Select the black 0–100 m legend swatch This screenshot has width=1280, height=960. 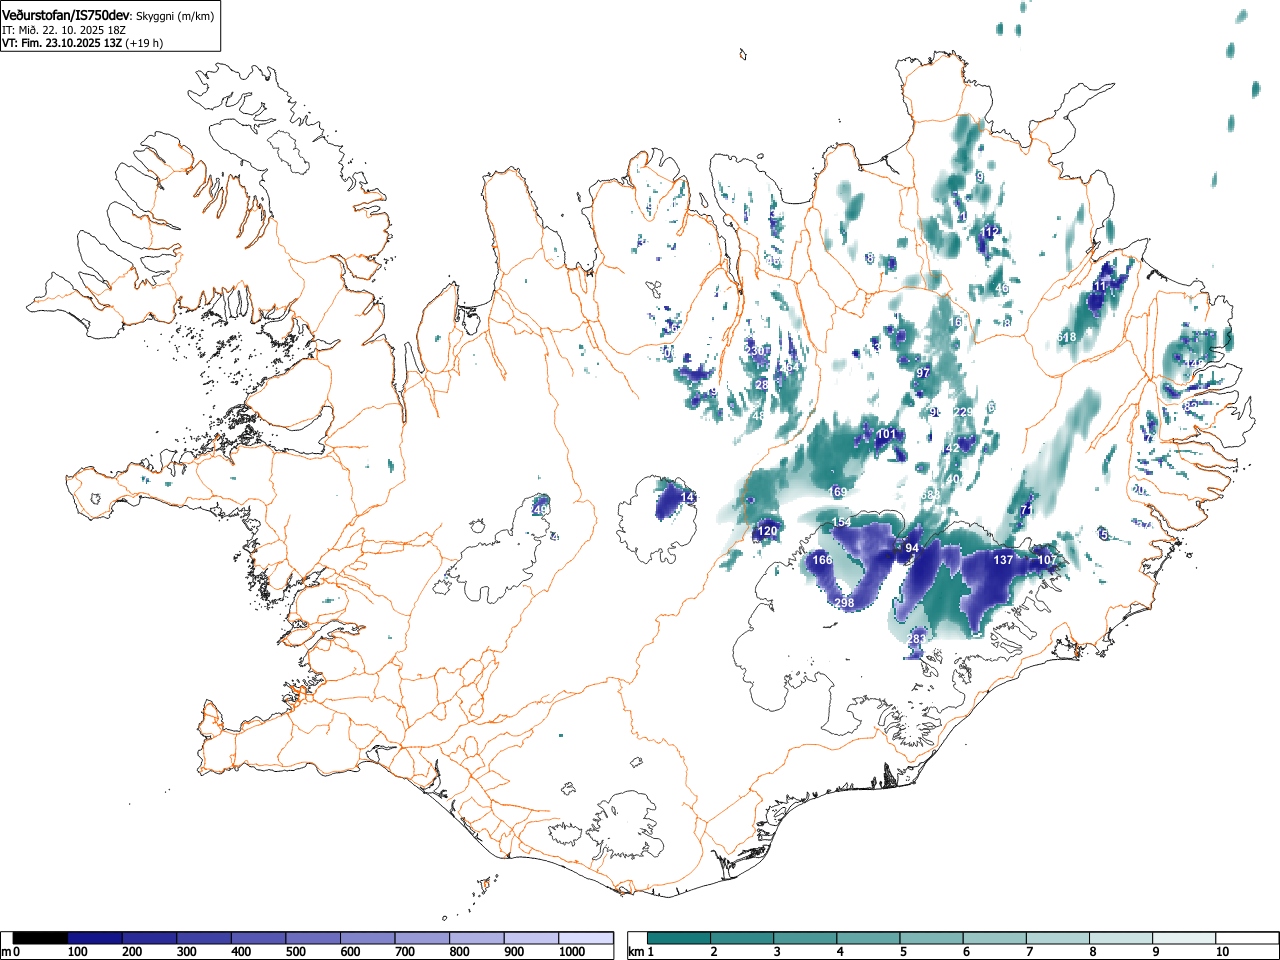[x=41, y=938]
